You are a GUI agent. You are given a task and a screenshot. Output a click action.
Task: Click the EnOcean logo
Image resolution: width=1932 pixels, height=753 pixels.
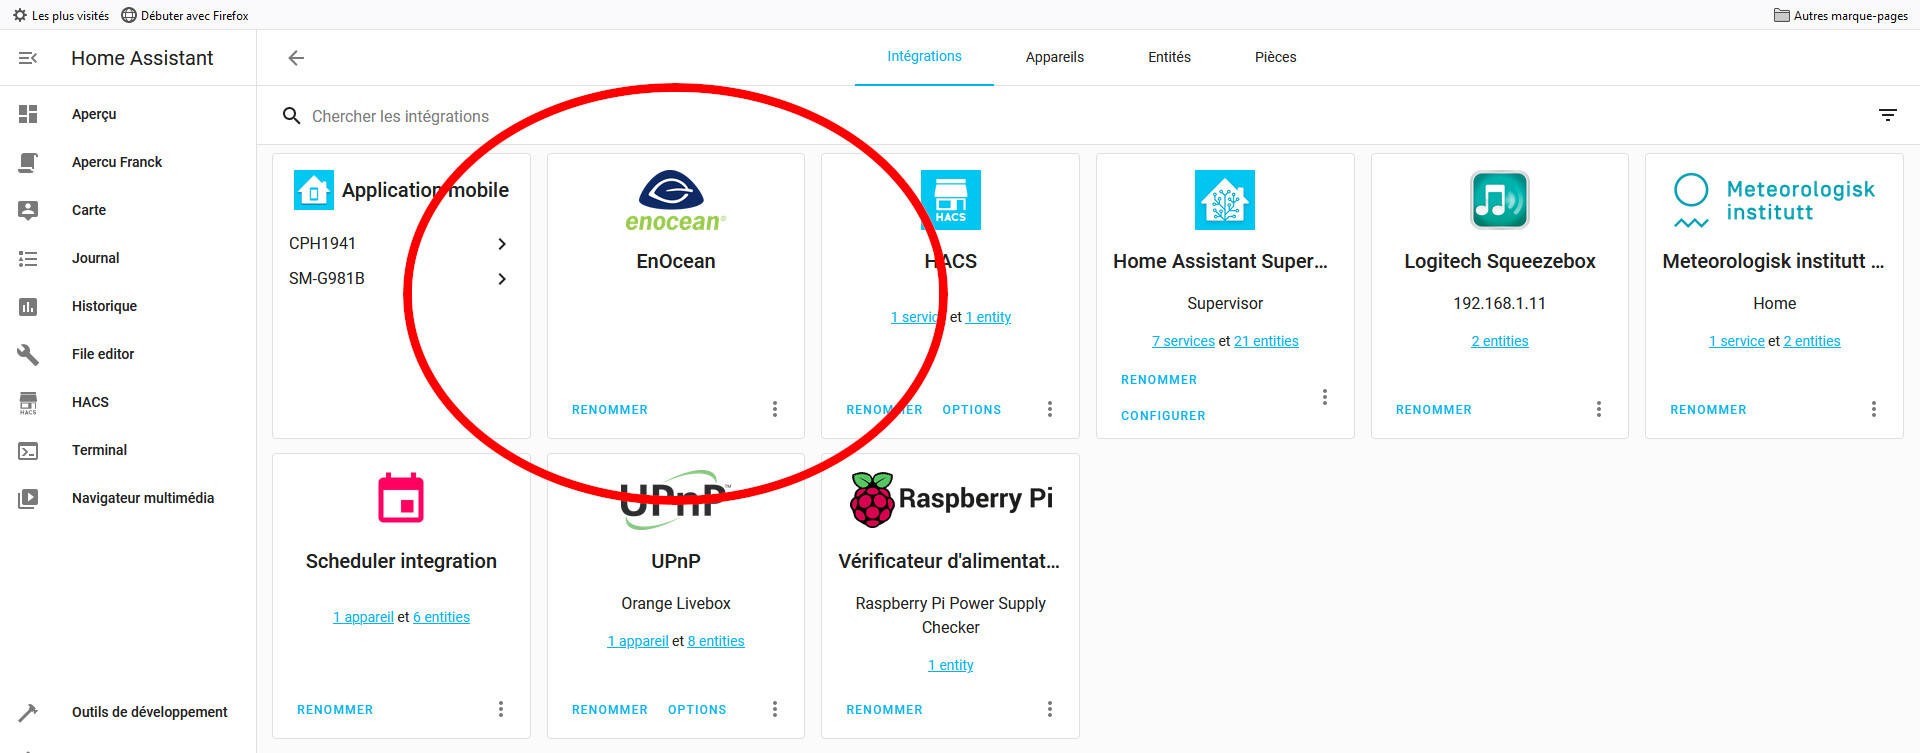(x=676, y=201)
